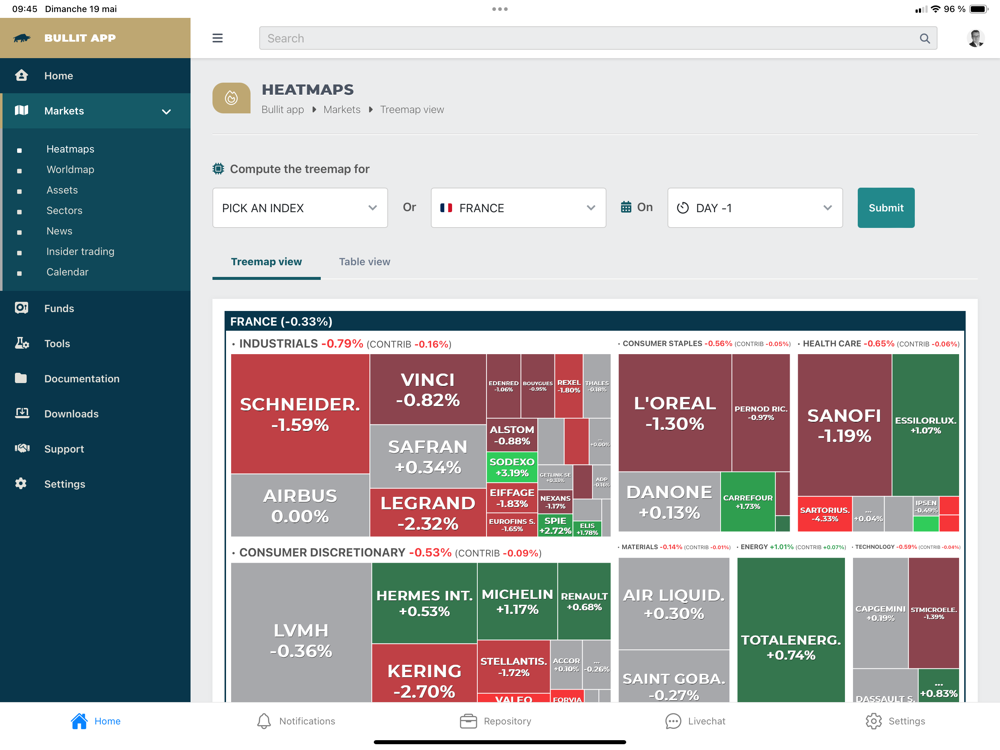Click the Tools icon in sidebar
The width and height of the screenshot is (1000, 750).
22,343
